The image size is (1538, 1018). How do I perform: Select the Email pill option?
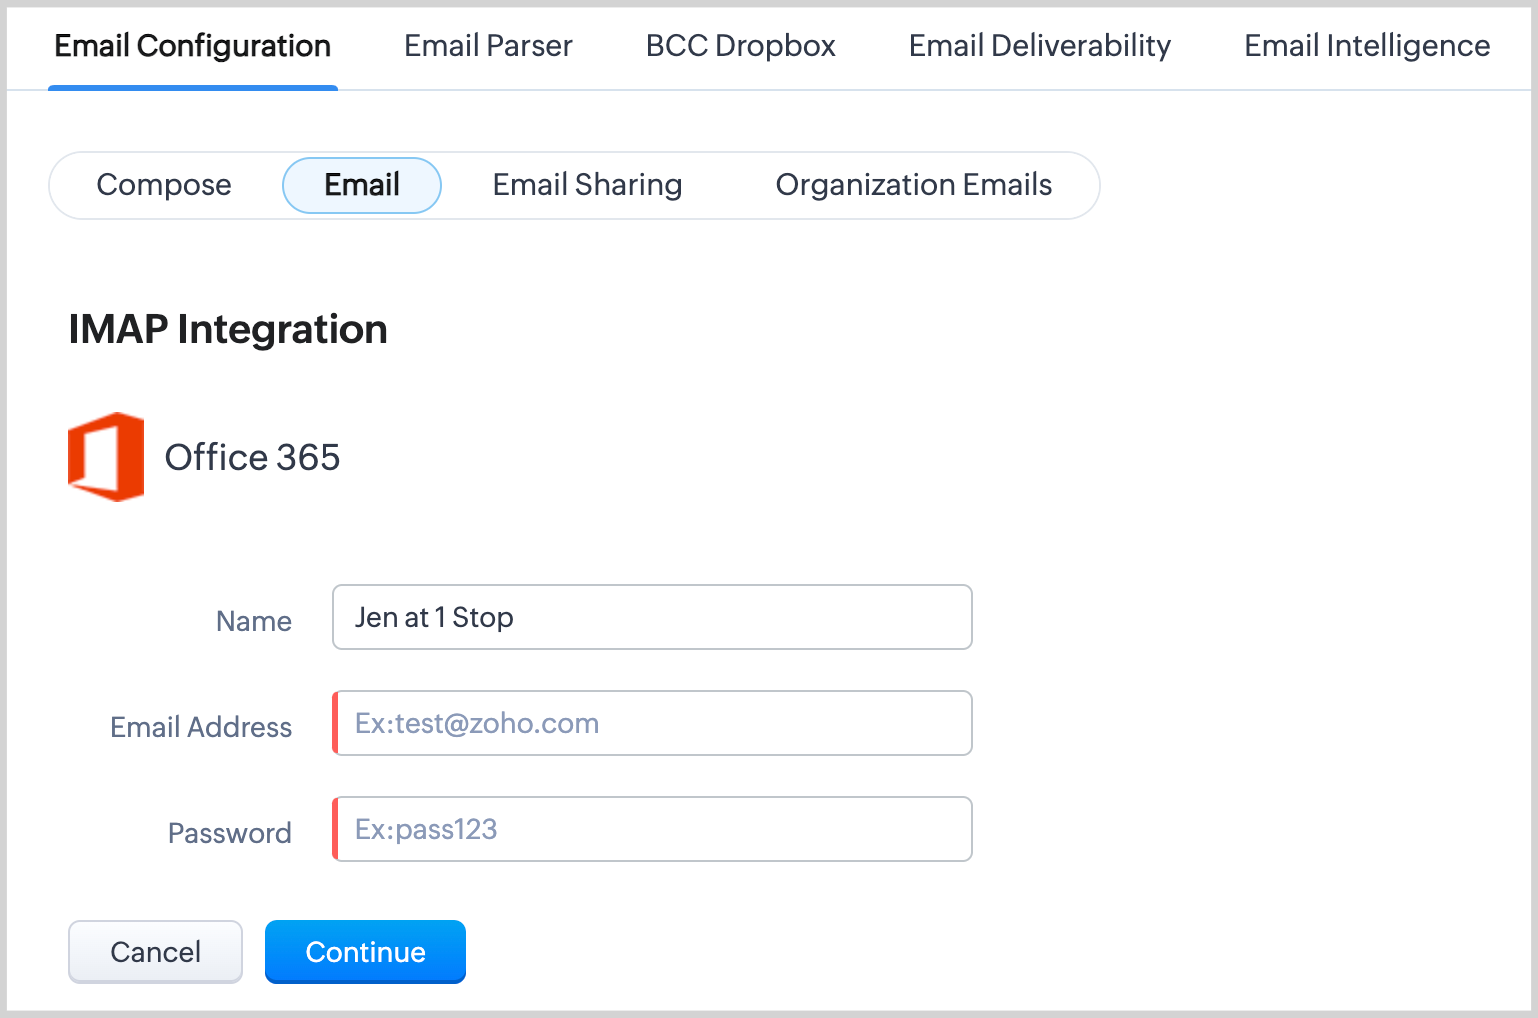362,185
